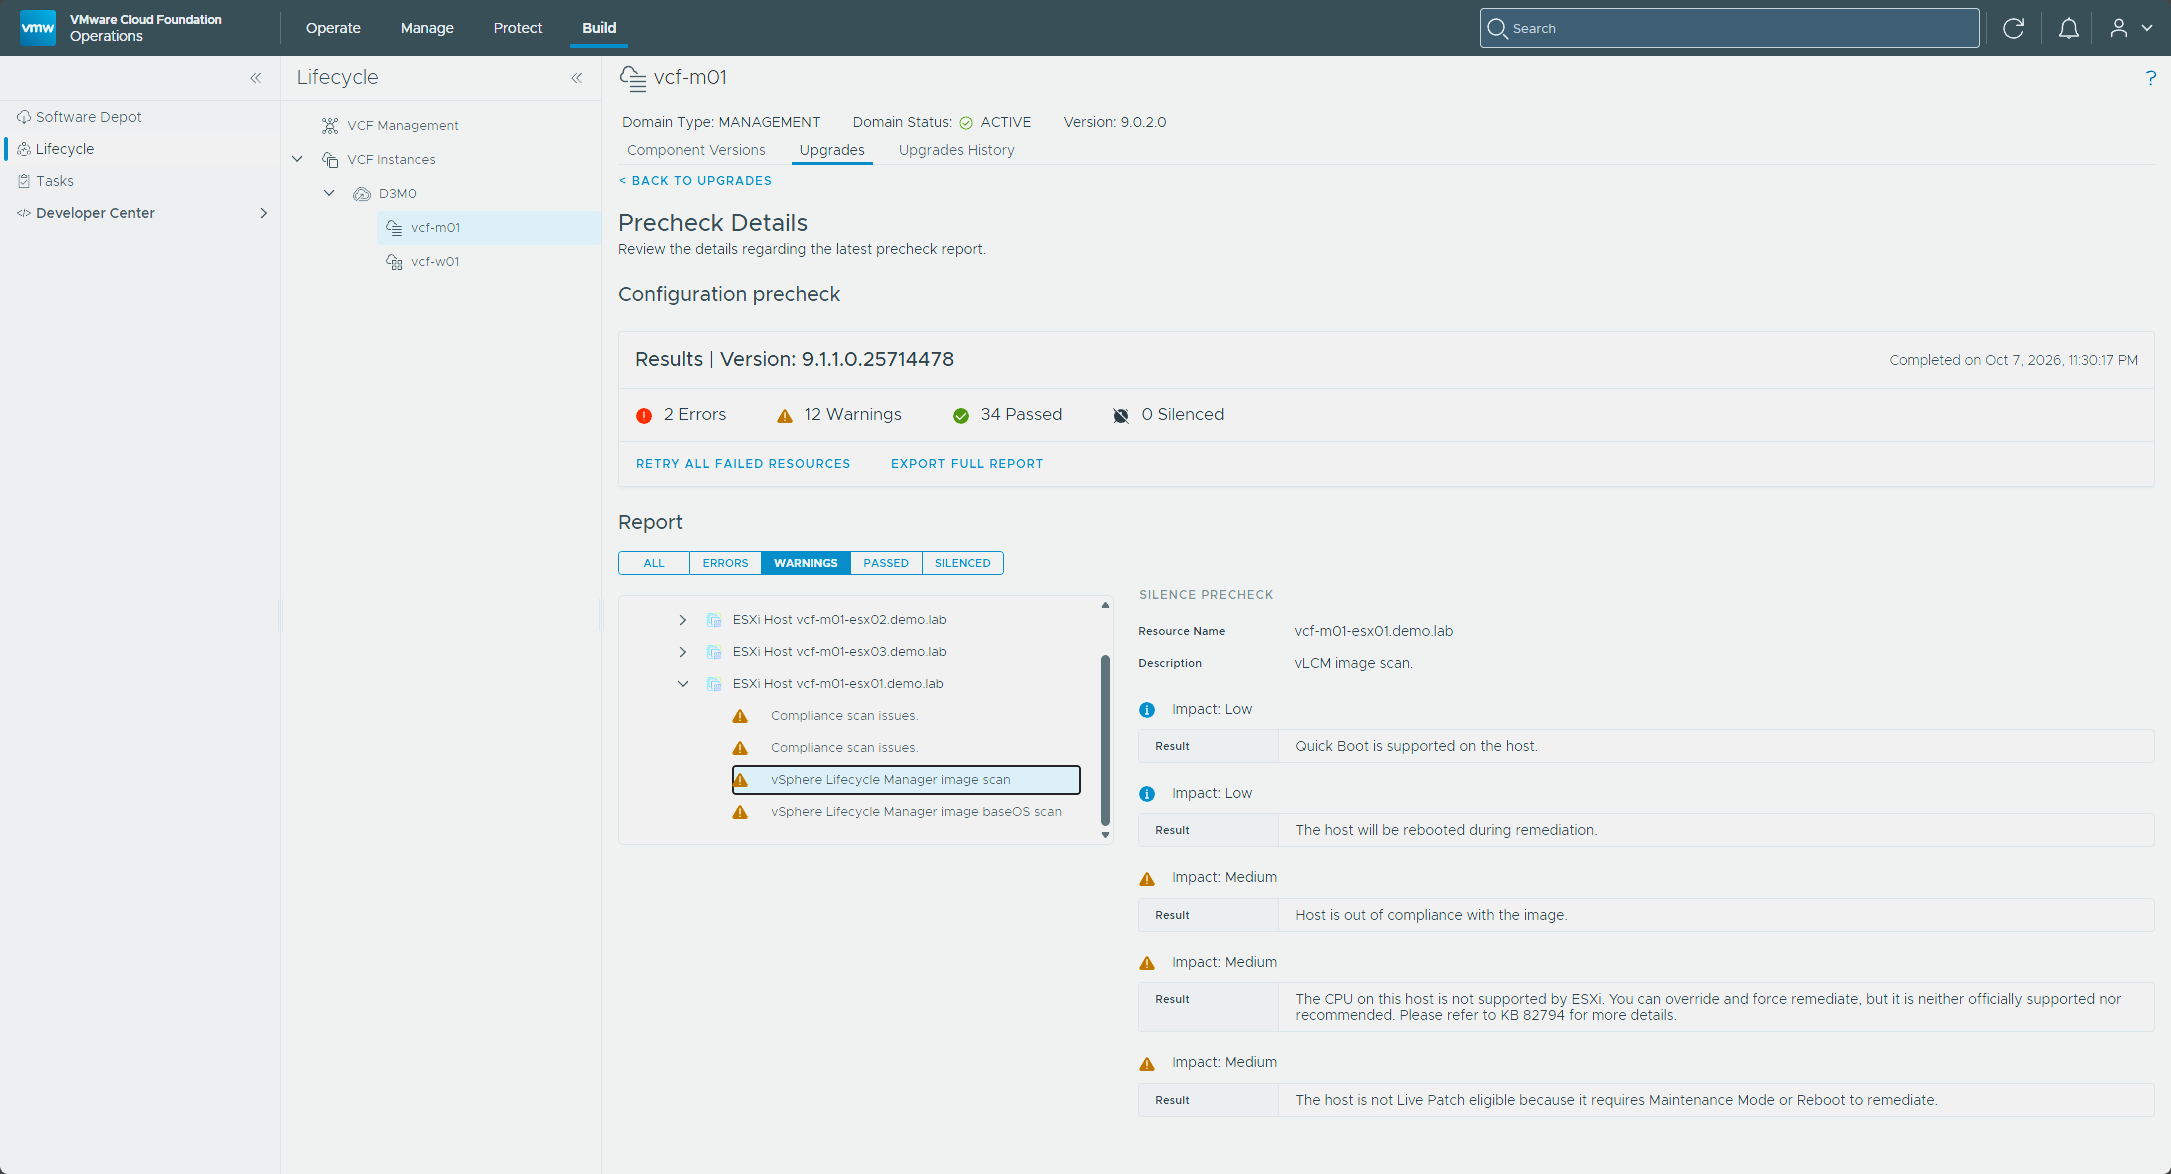
Task: Show SILENCED prechecks filter
Action: (x=963, y=563)
